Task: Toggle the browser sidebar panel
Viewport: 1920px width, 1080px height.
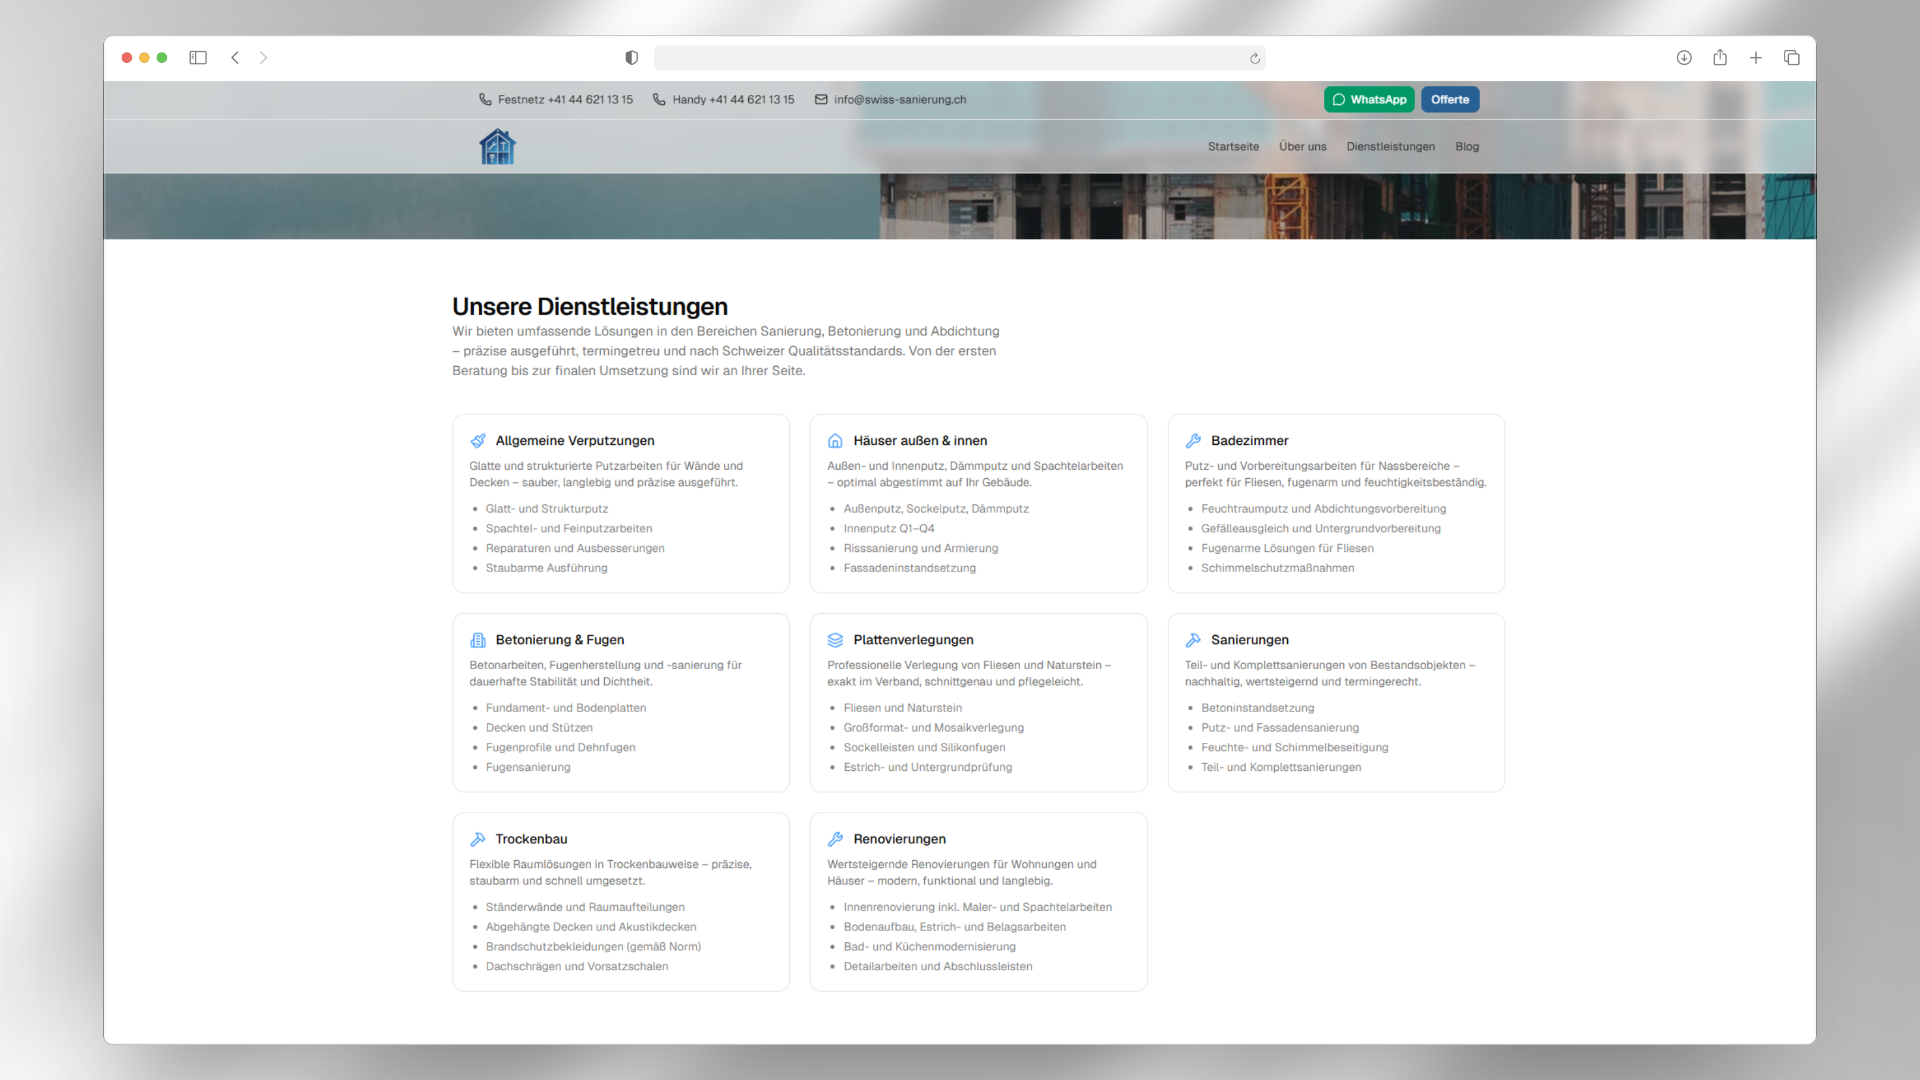Action: tap(197, 58)
